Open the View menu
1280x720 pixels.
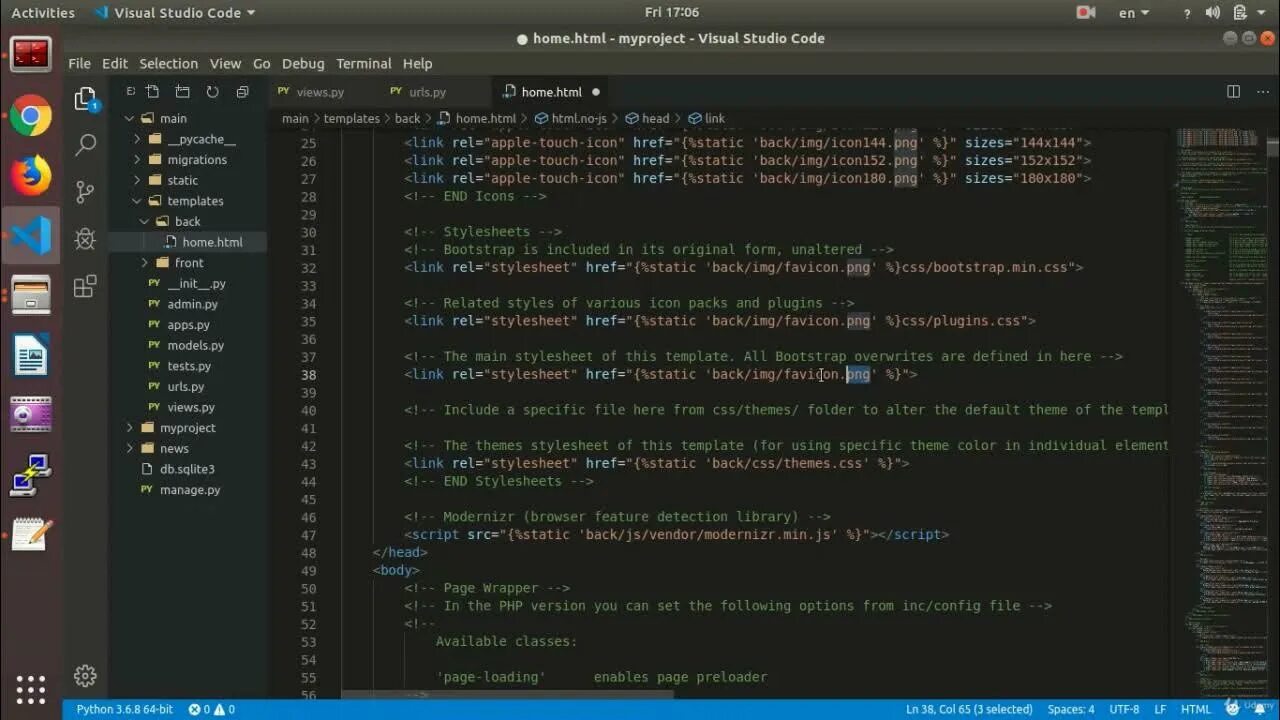[x=225, y=63]
